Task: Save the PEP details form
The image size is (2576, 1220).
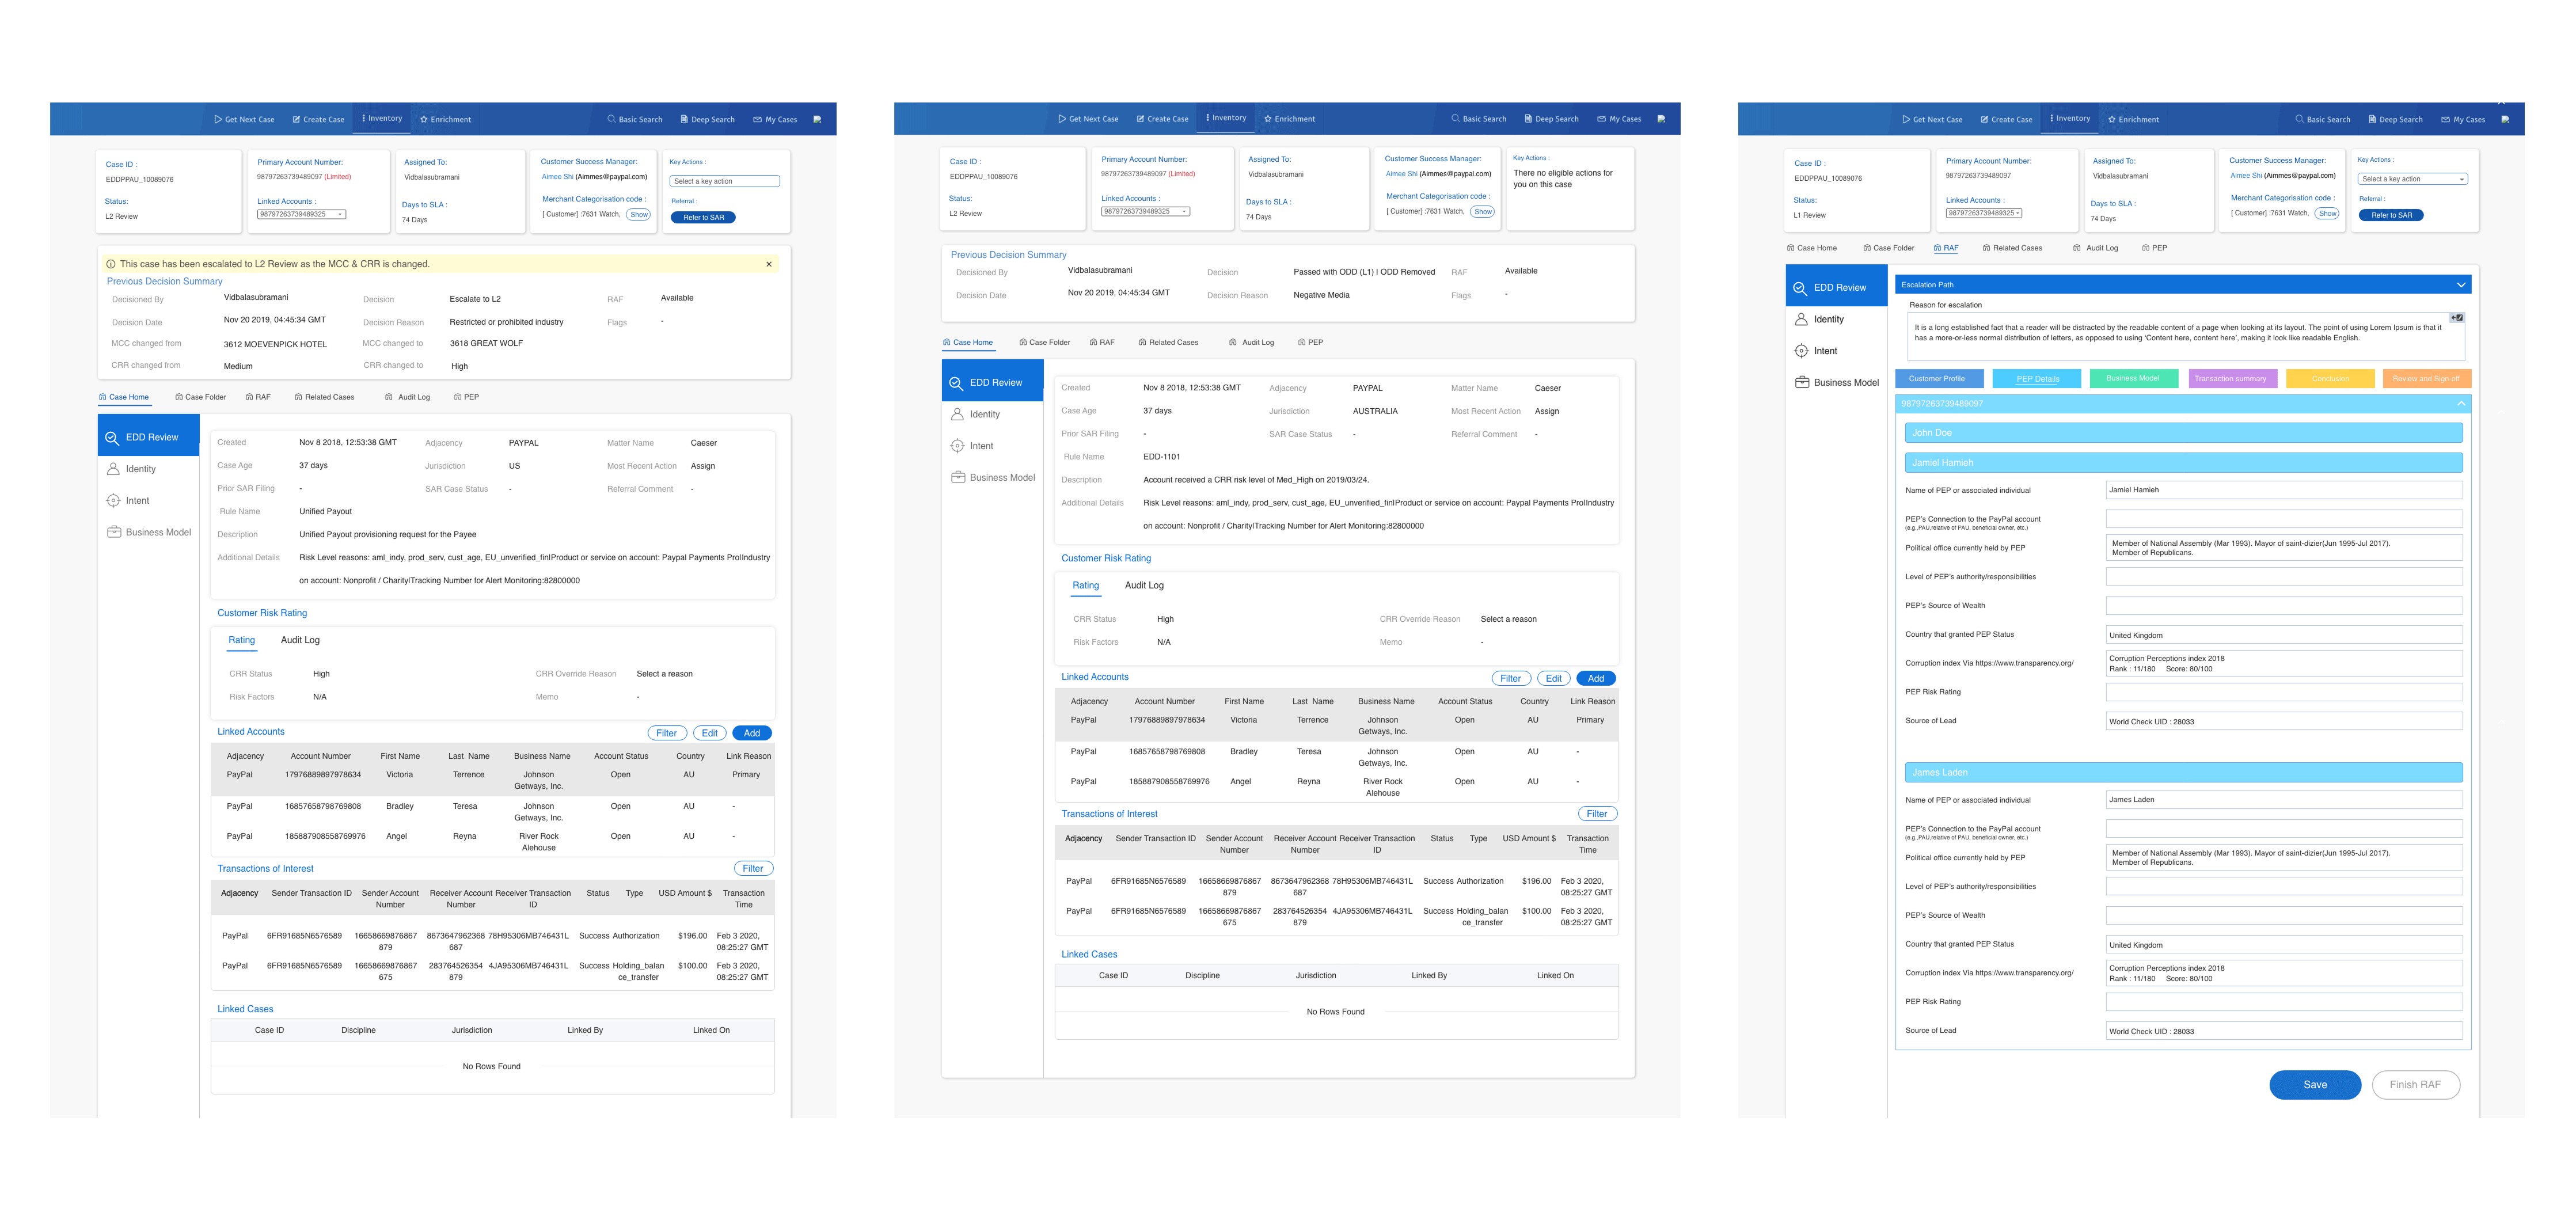Action: click(2315, 1084)
